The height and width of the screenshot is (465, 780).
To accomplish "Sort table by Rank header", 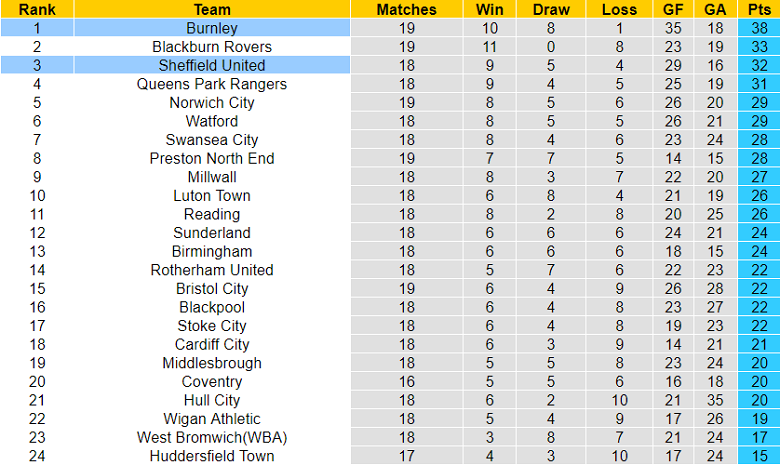I will coord(37,9).
